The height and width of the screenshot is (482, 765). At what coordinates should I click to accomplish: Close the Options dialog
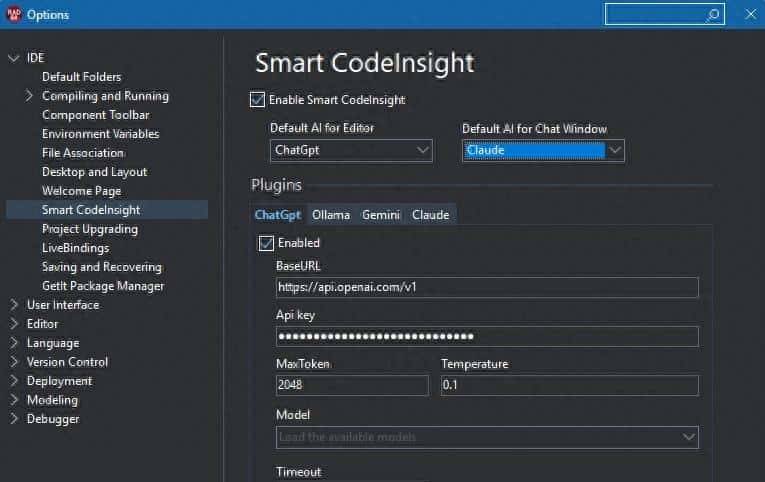pyautogui.click(x=750, y=15)
